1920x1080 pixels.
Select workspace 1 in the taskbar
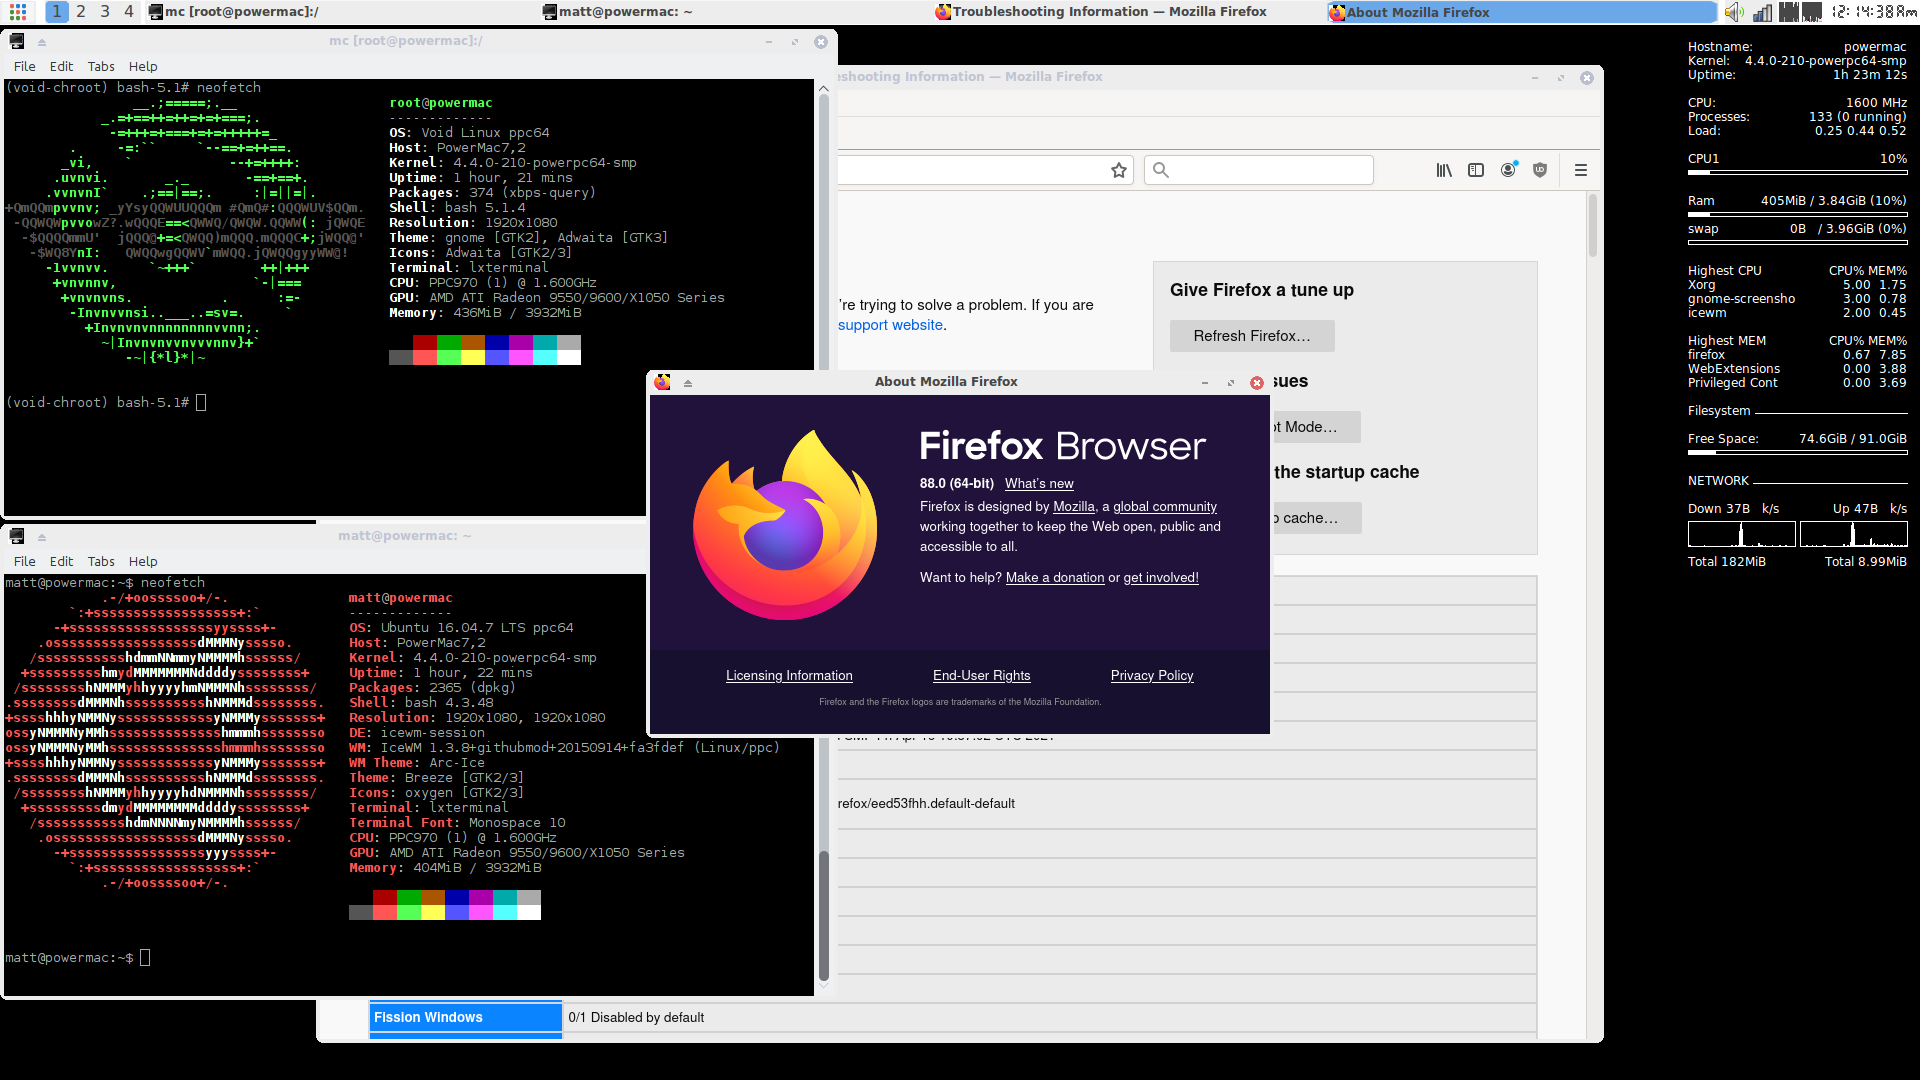57,12
